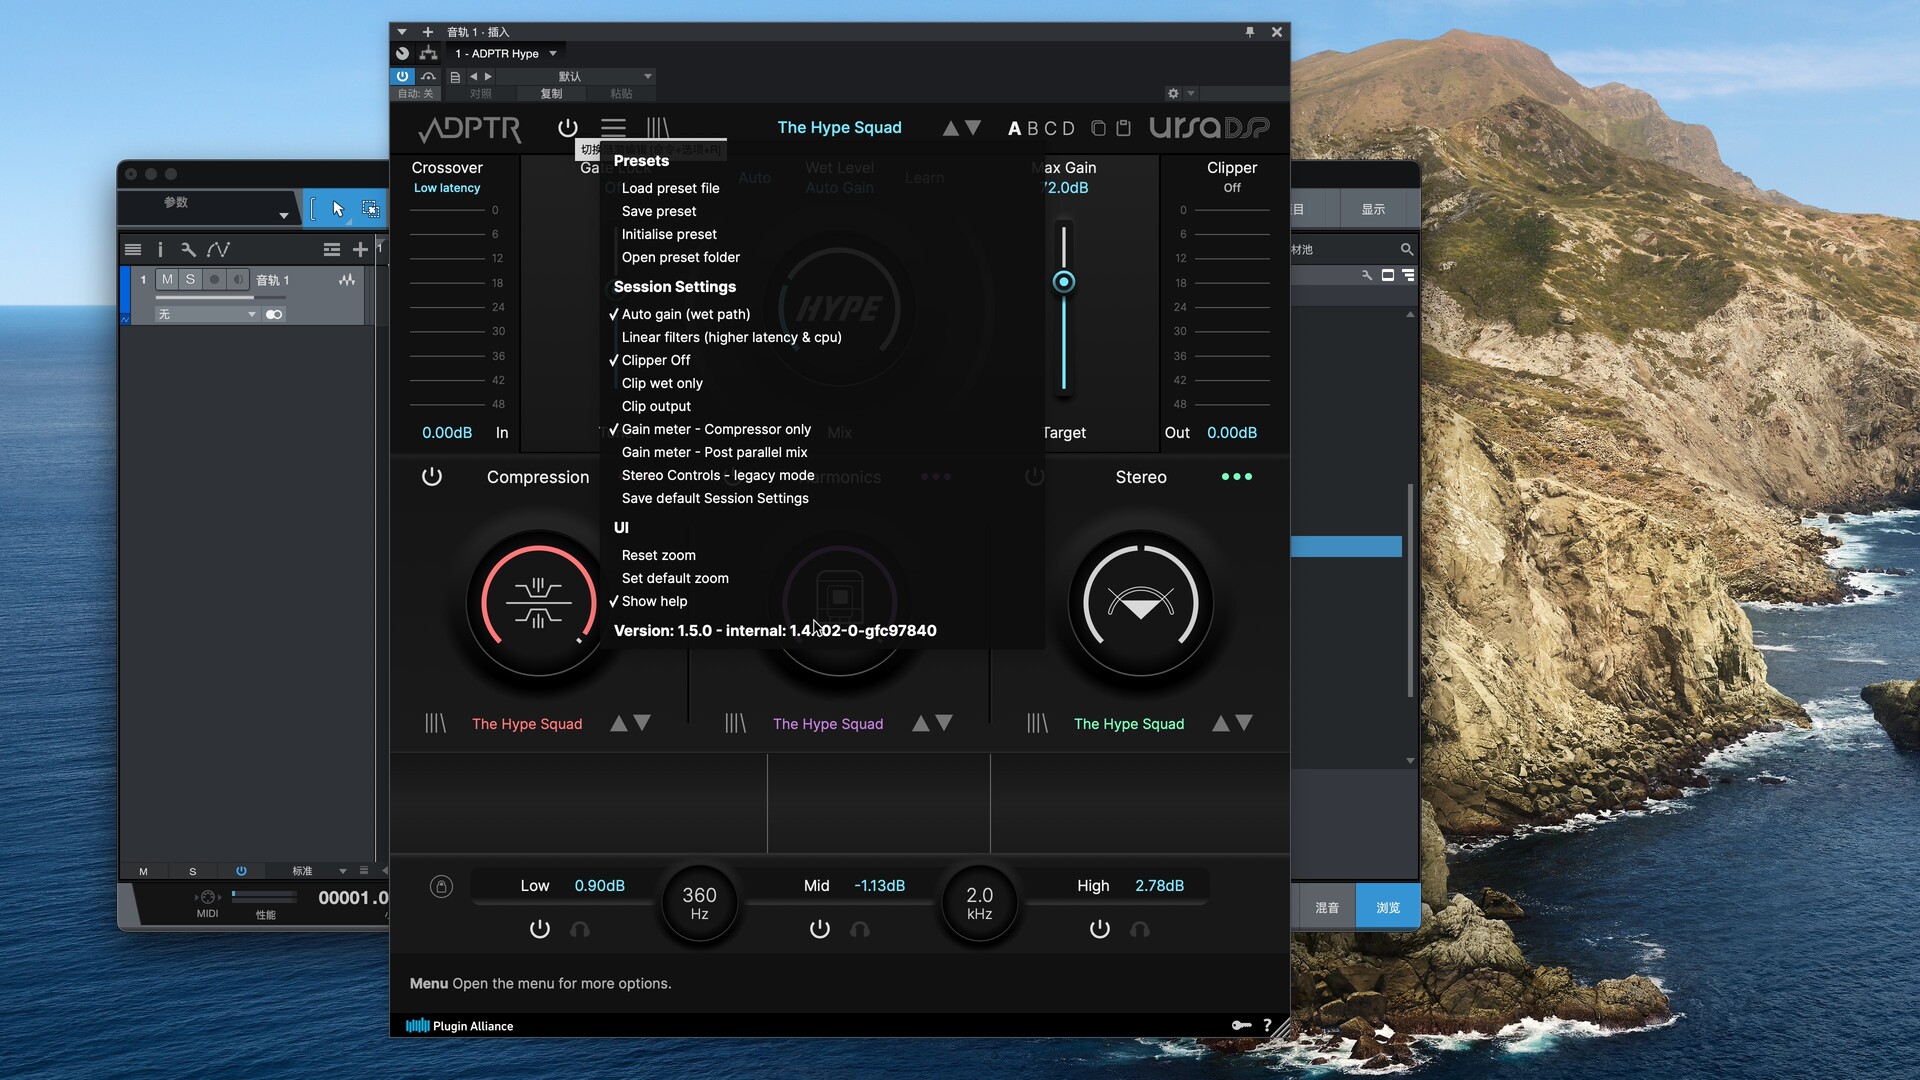This screenshot has width=1920, height=1080.
Task: Click the Max Gain slider handle
Action: coord(1064,282)
